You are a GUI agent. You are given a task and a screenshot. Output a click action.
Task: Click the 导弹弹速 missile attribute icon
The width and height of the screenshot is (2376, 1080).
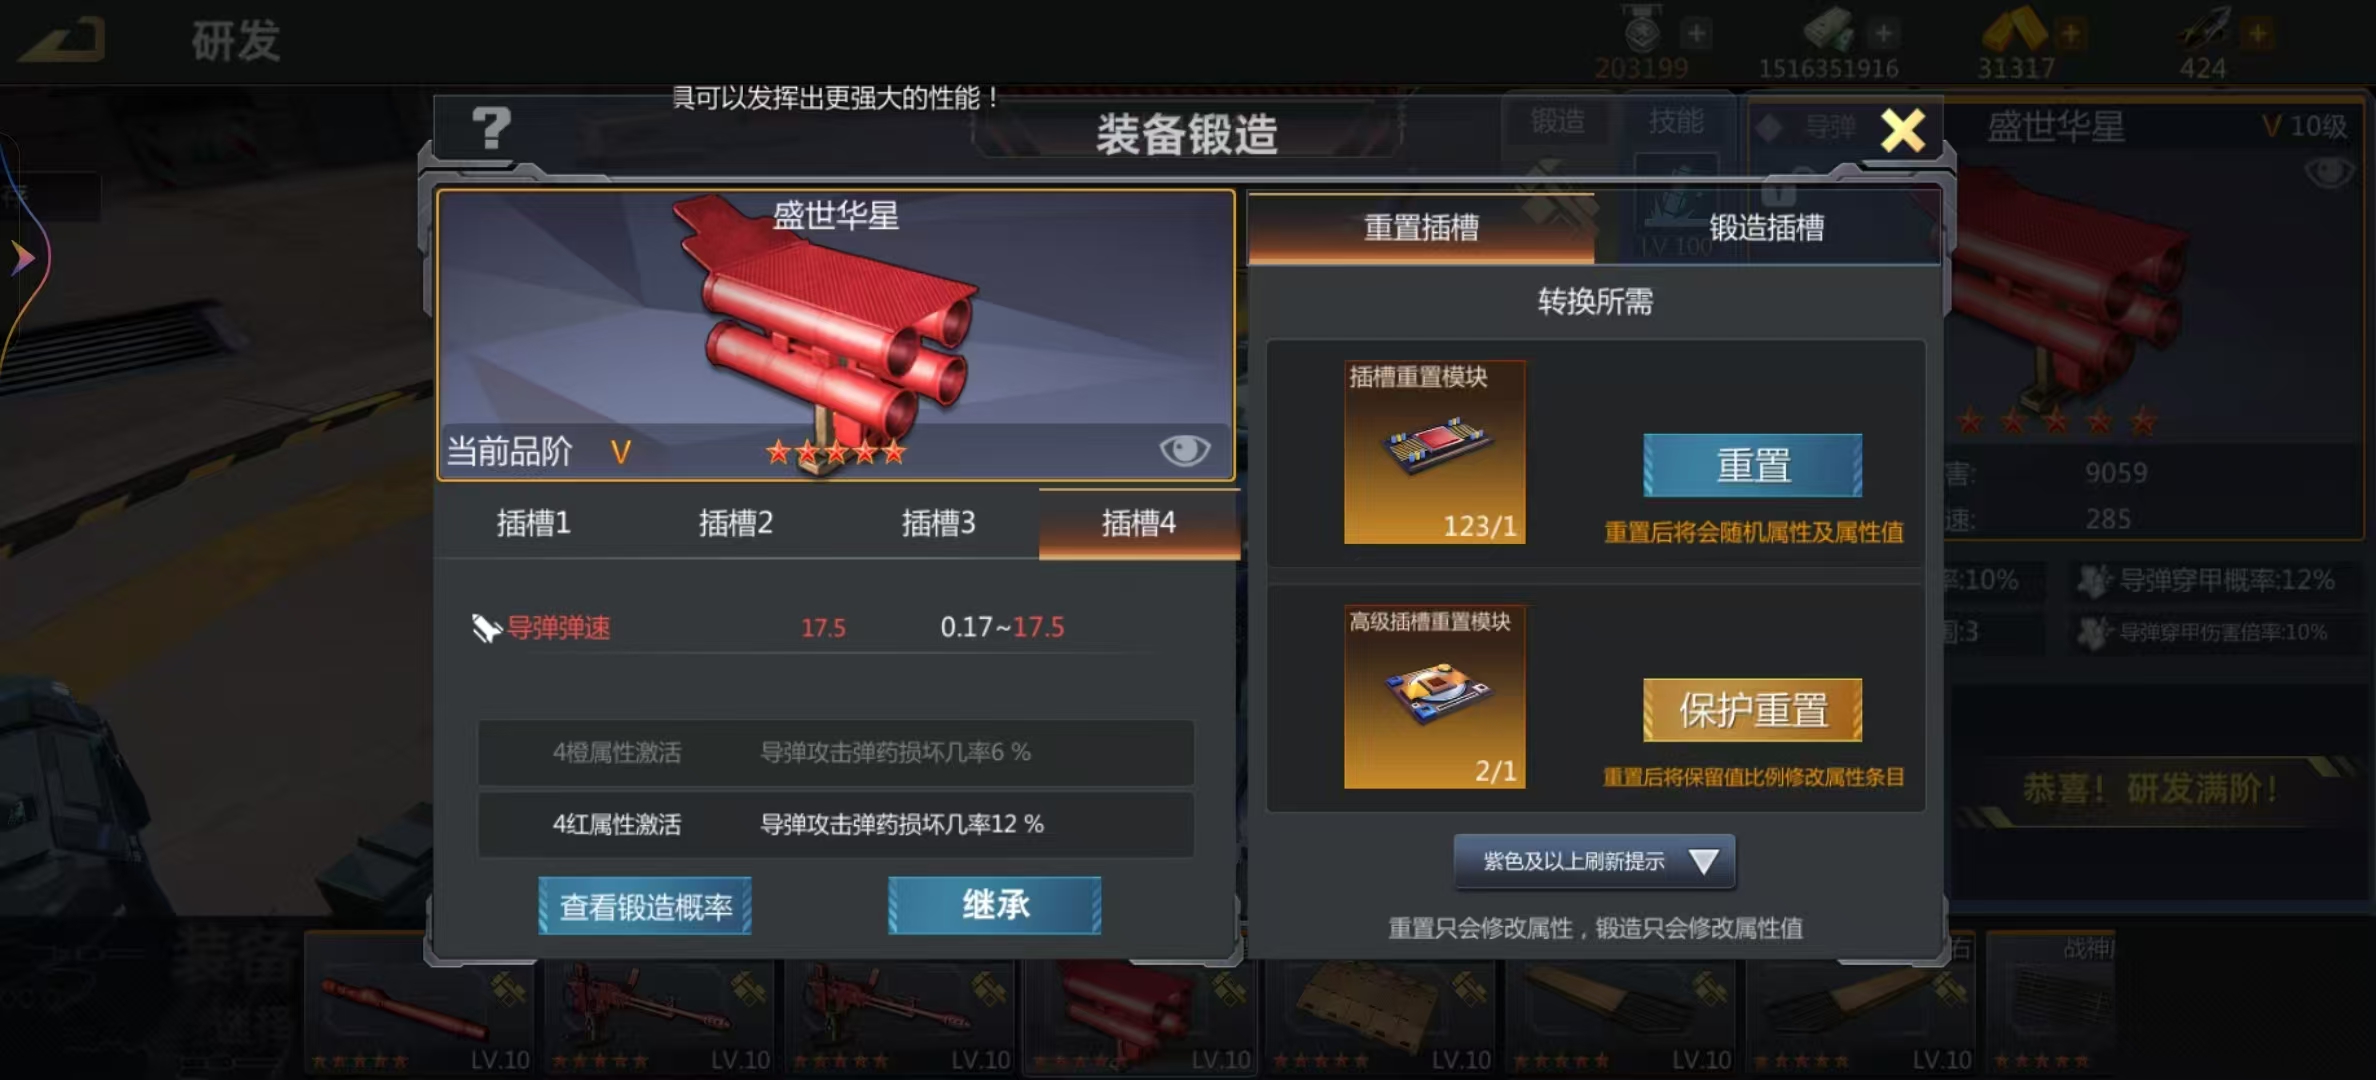tap(486, 628)
